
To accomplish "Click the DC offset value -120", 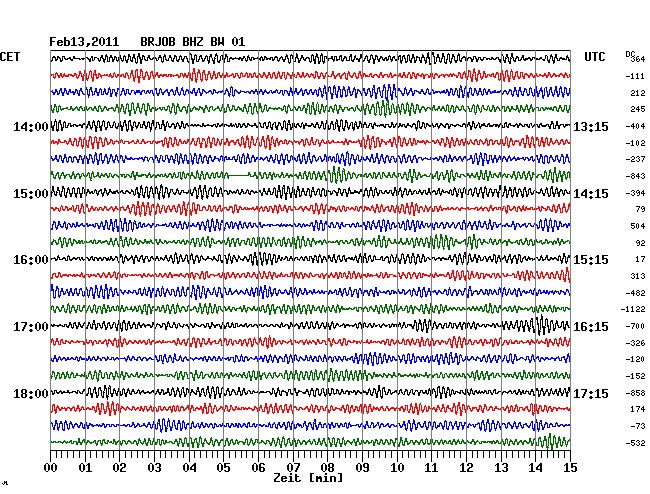I will click(635, 359).
